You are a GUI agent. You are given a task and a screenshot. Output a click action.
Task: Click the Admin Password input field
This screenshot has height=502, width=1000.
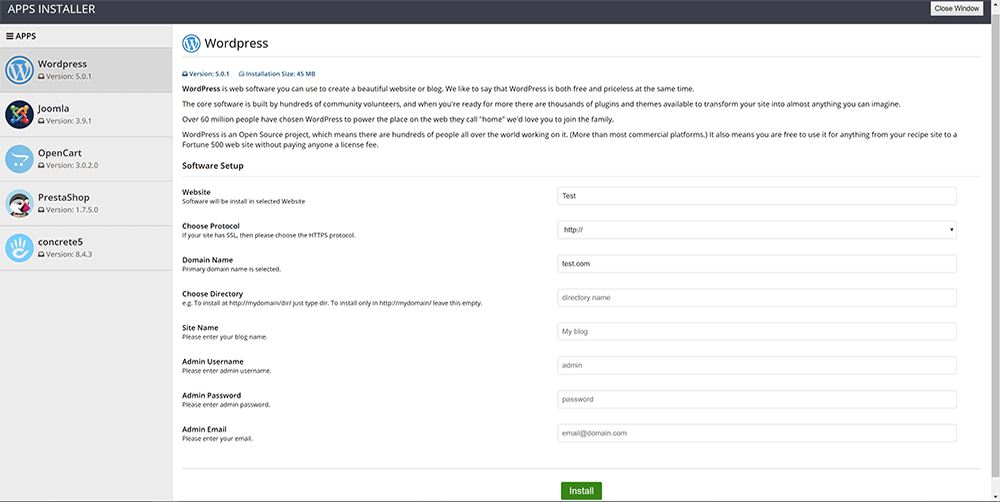(756, 399)
